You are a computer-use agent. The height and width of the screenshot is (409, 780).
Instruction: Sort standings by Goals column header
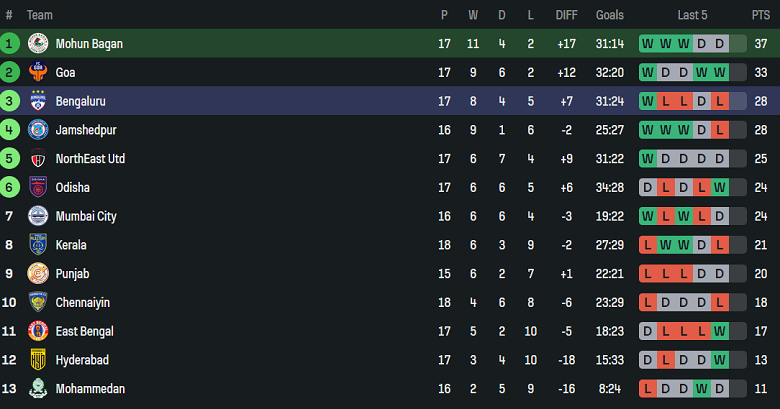(x=609, y=15)
